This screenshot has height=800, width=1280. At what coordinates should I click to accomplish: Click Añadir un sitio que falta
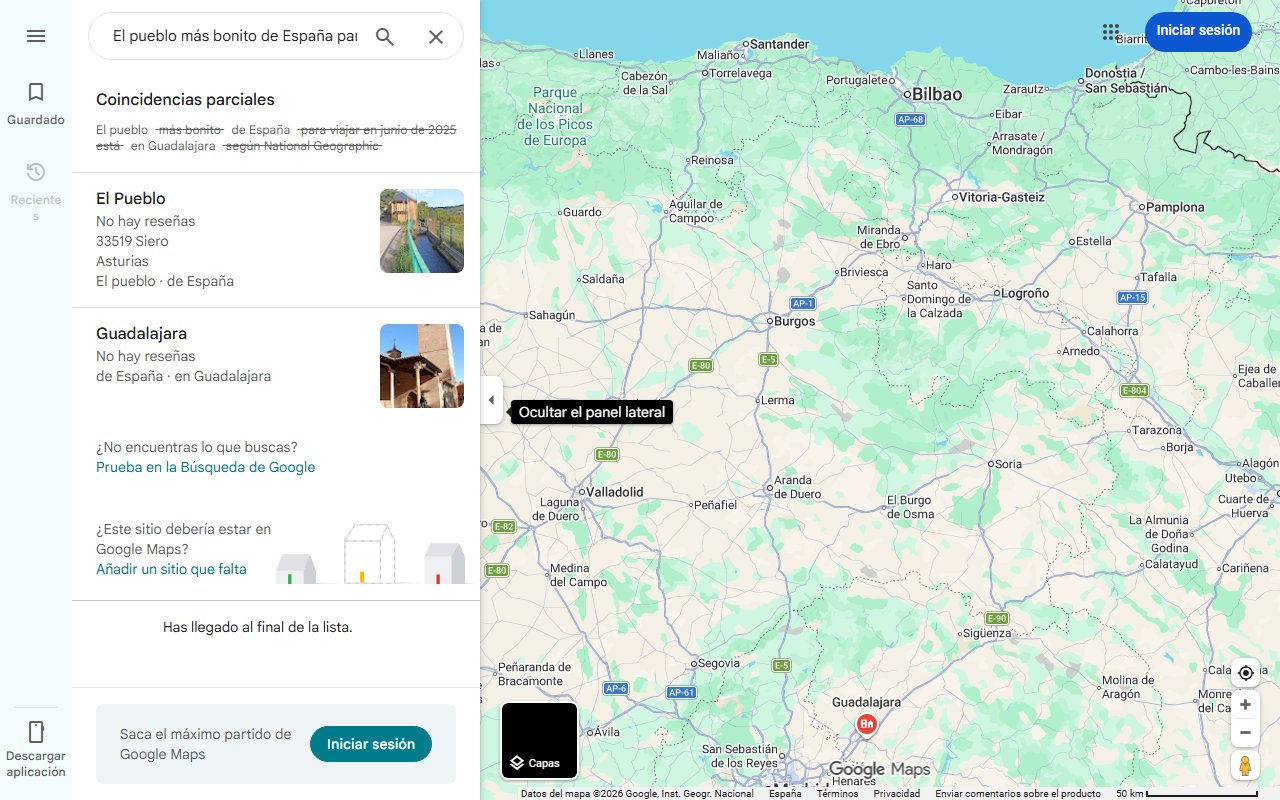[171, 569]
